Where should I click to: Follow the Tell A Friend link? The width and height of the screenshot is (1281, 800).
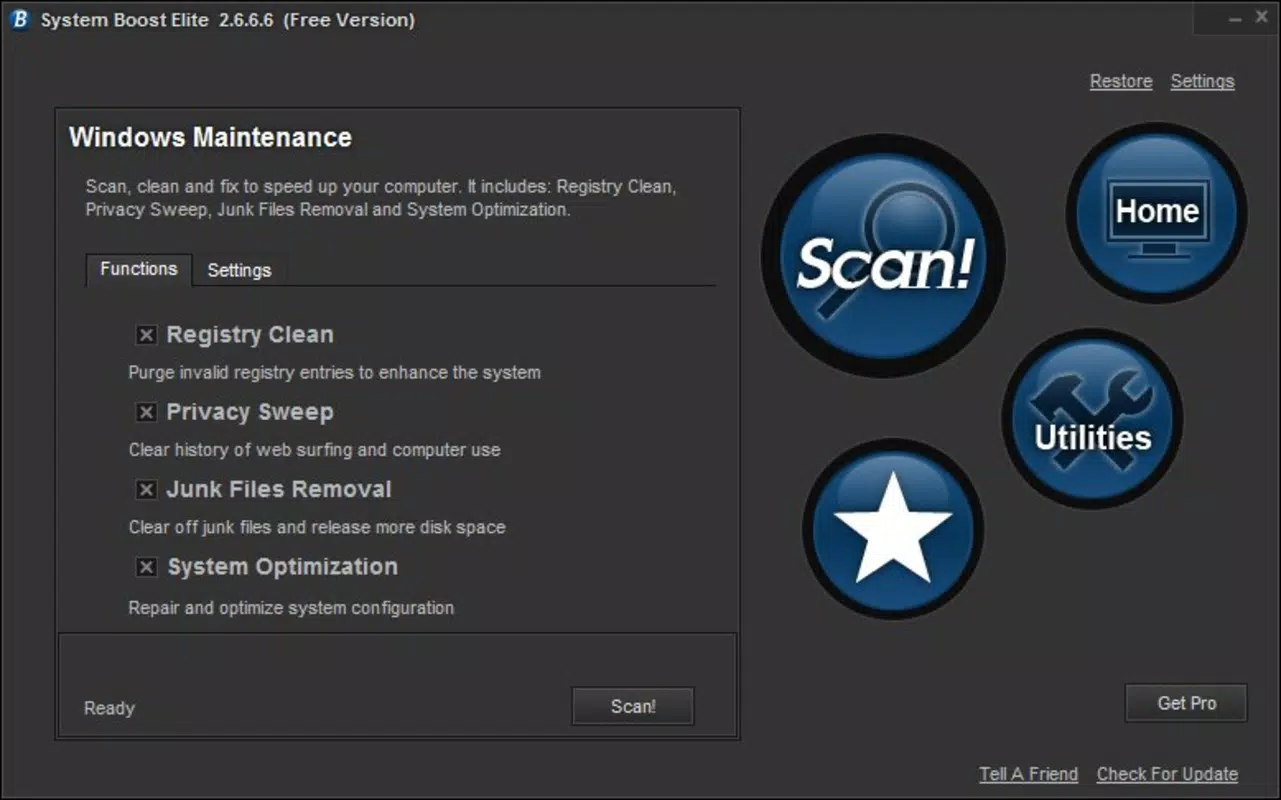click(1029, 774)
